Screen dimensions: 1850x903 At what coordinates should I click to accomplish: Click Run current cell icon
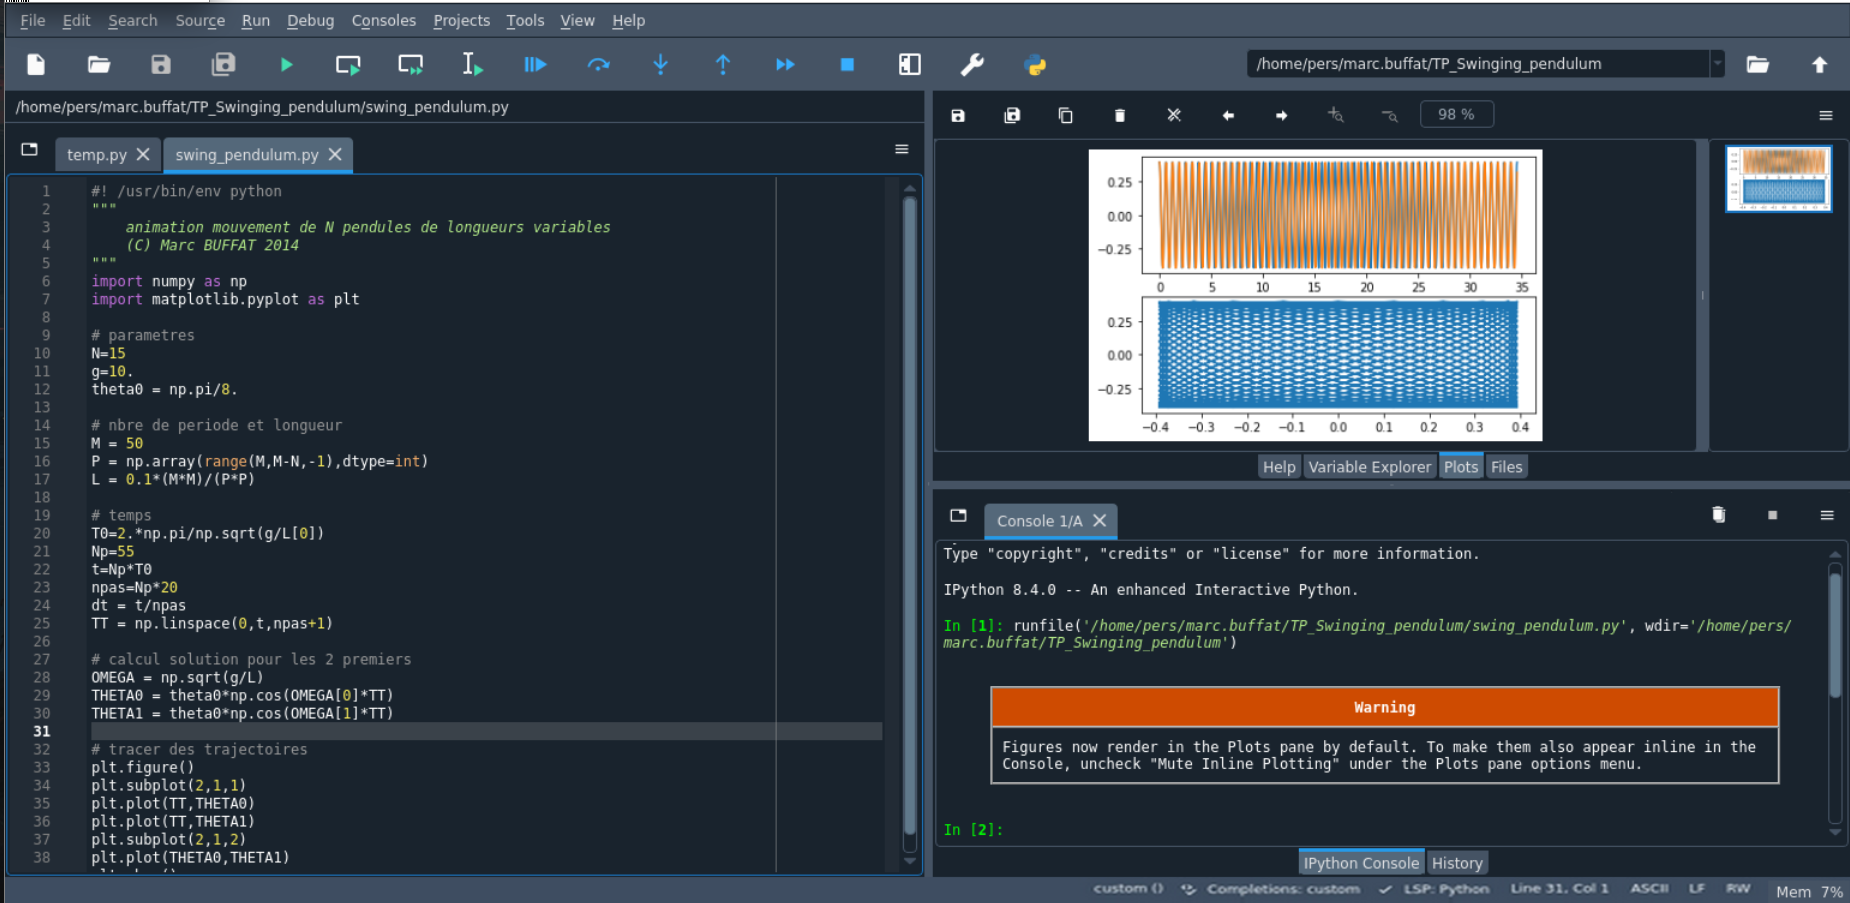click(348, 65)
